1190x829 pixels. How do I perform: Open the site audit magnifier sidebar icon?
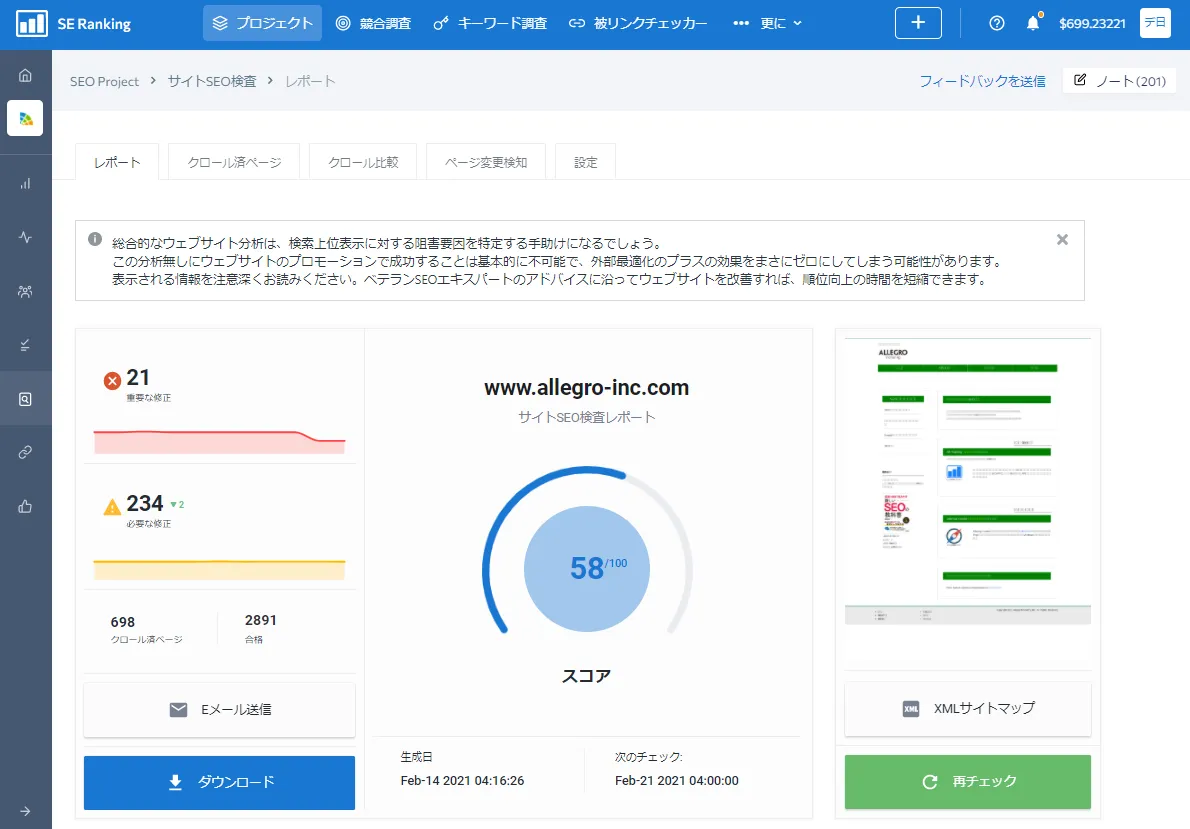pyautogui.click(x=25, y=399)
